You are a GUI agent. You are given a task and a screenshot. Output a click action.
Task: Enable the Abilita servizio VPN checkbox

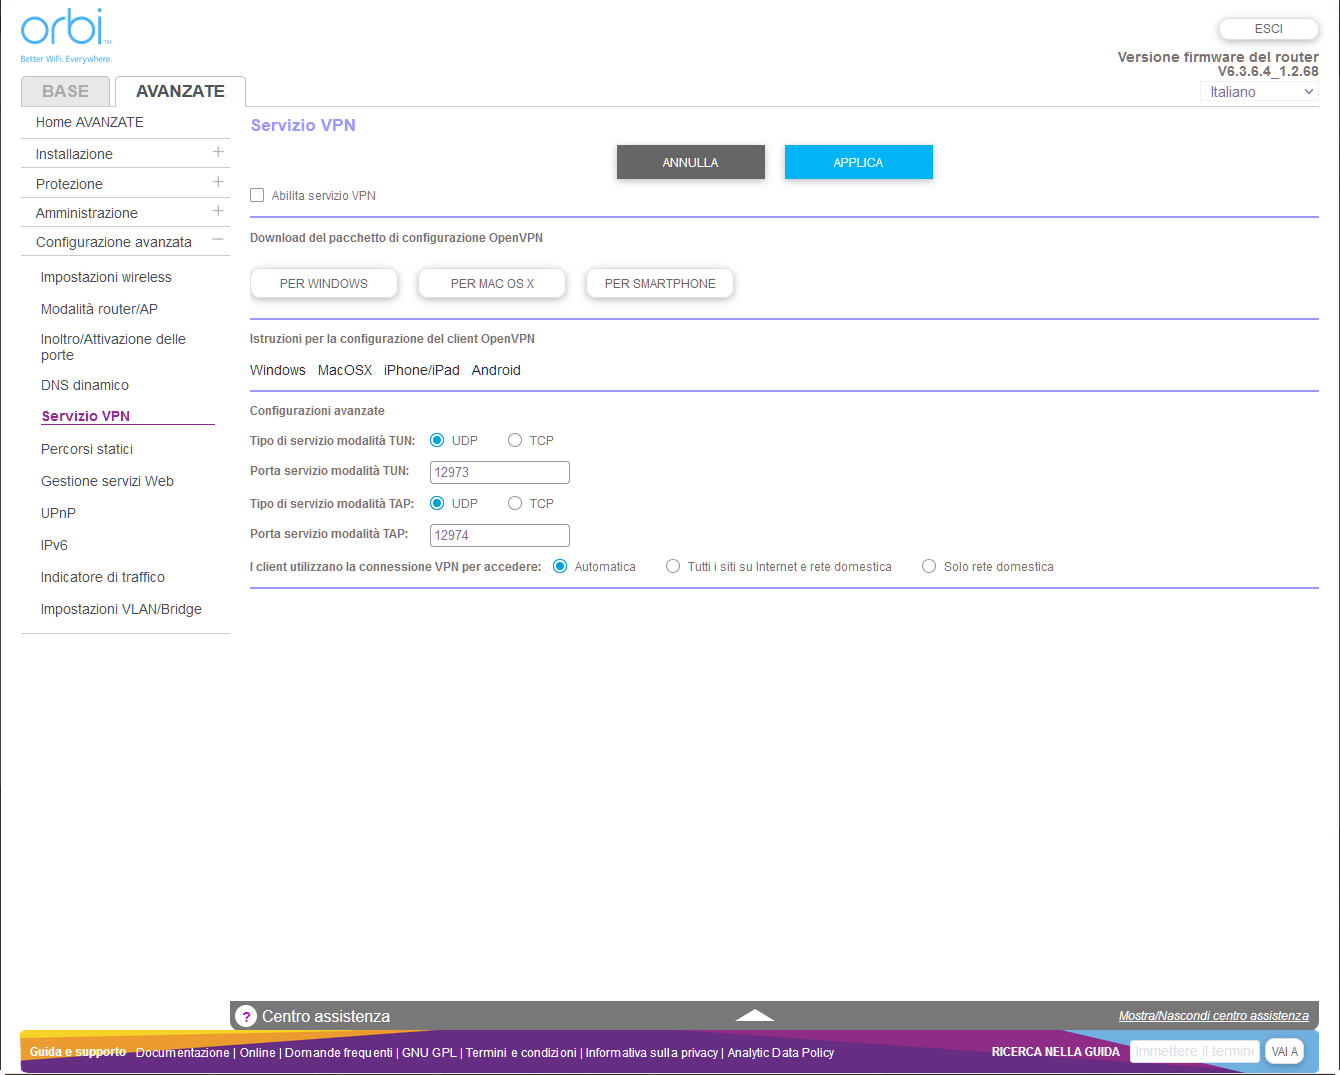click(257, 195)
